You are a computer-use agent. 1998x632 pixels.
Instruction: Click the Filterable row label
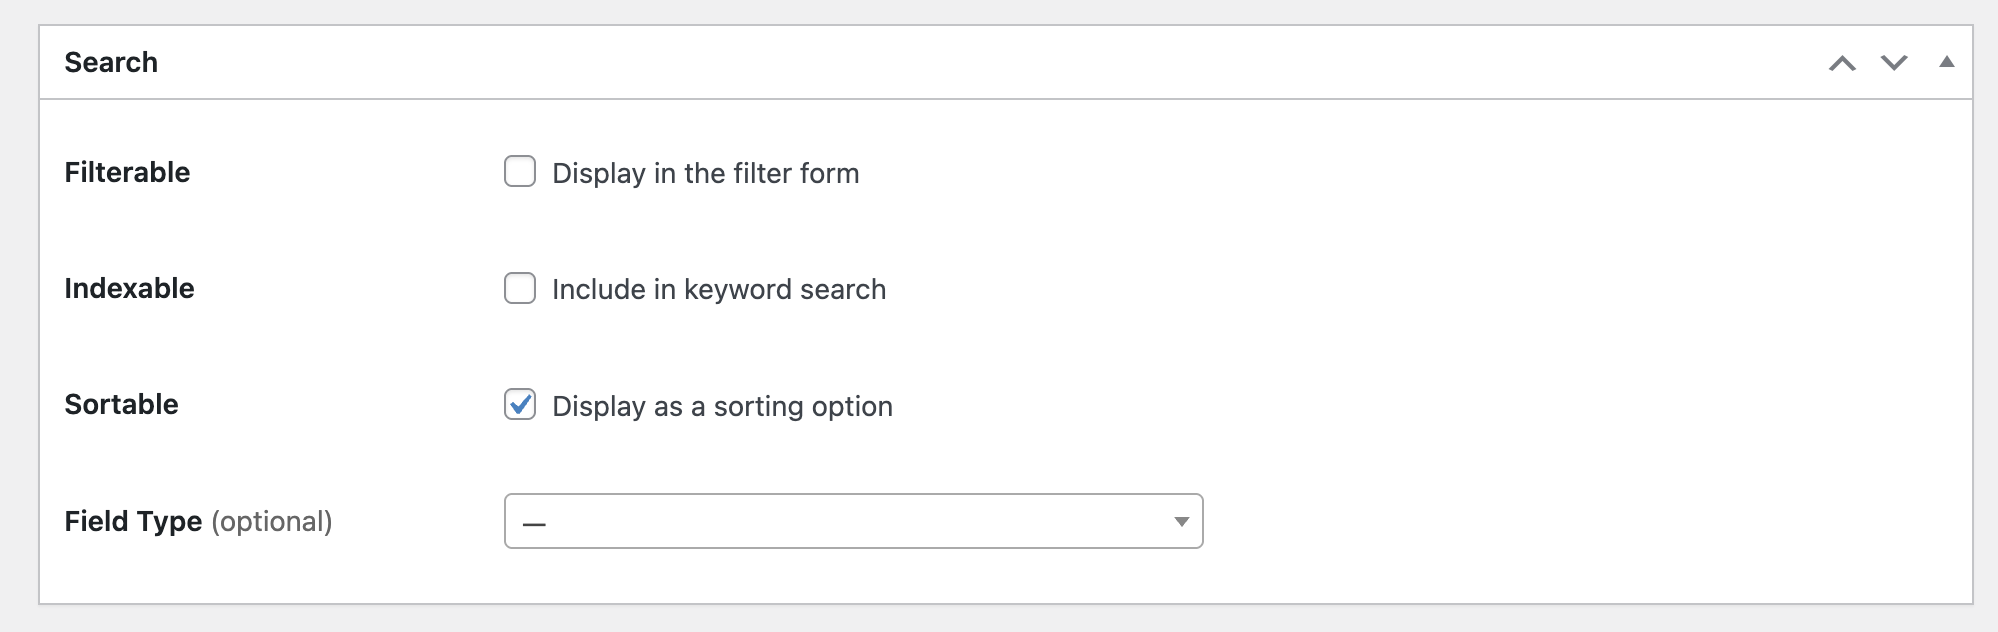(127, 172)
